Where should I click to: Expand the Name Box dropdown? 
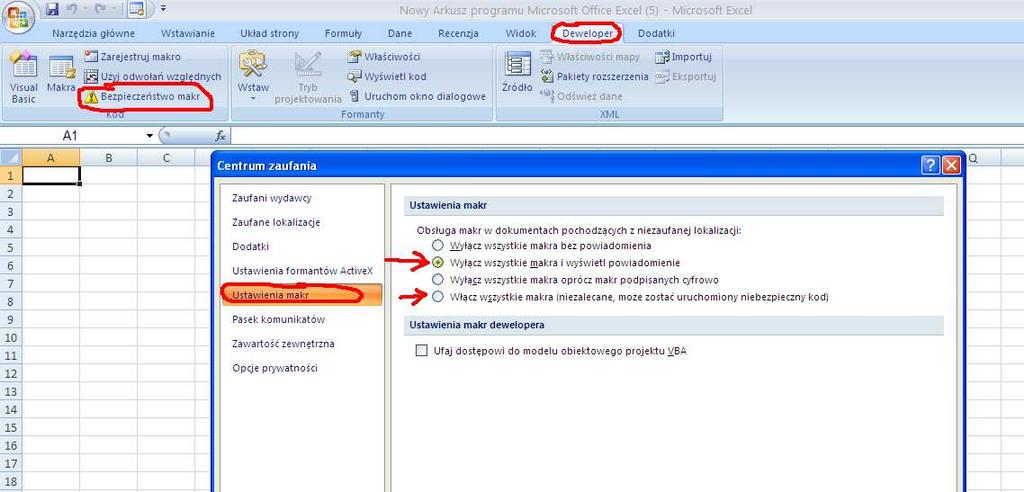point(150,136)
